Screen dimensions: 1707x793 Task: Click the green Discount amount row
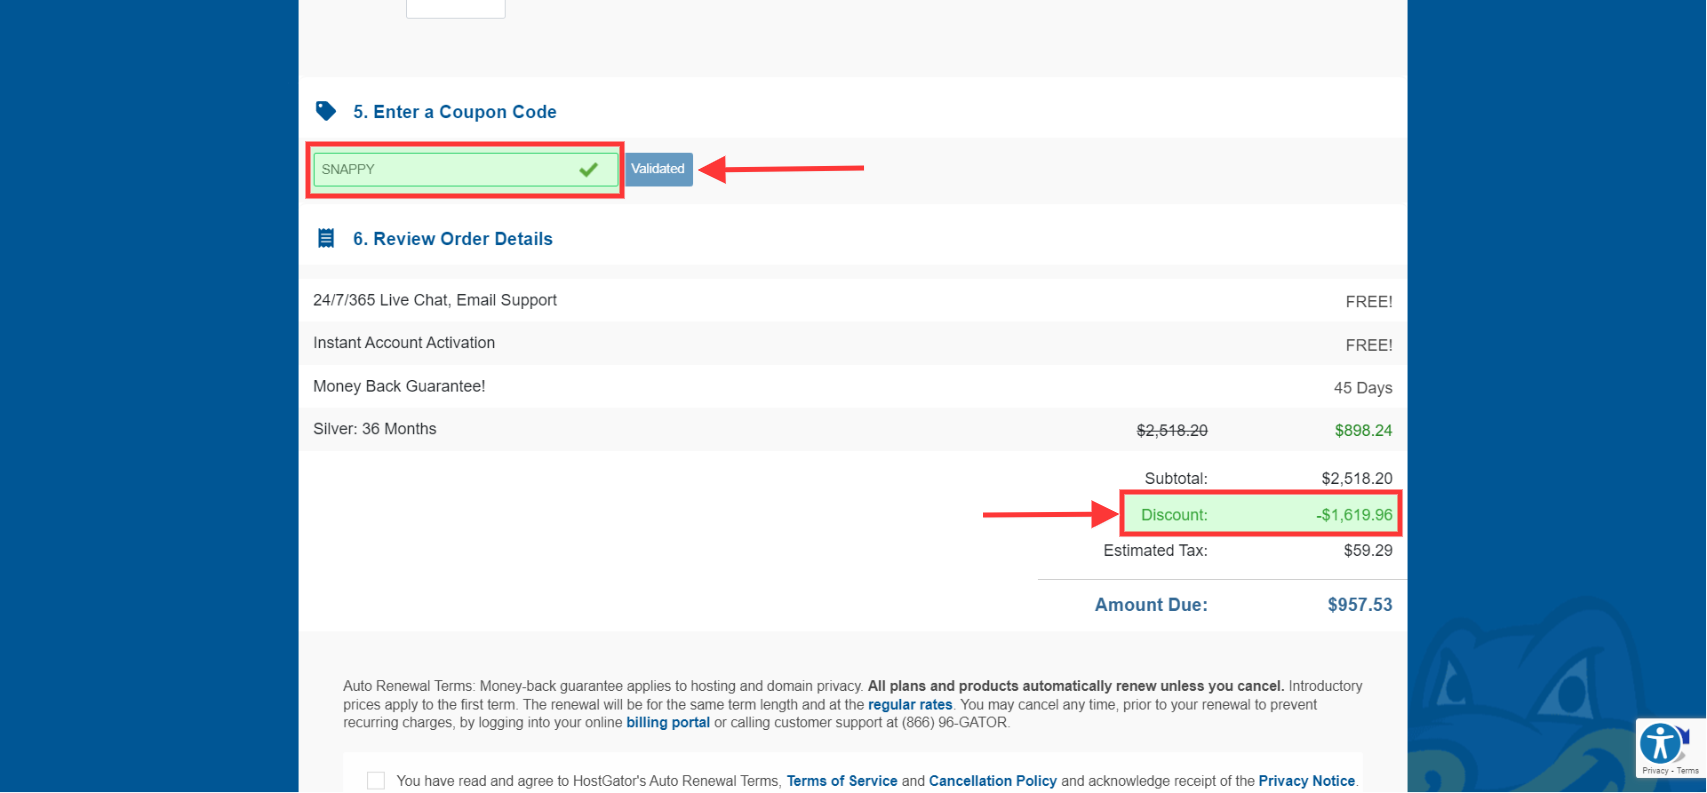pyautogui.click(x=1260, y=515)
